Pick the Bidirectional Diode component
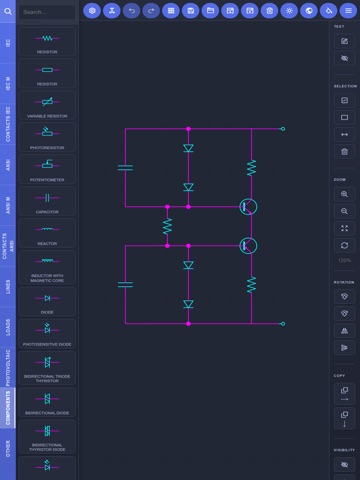The image size is (360, 480). (47, 402)
